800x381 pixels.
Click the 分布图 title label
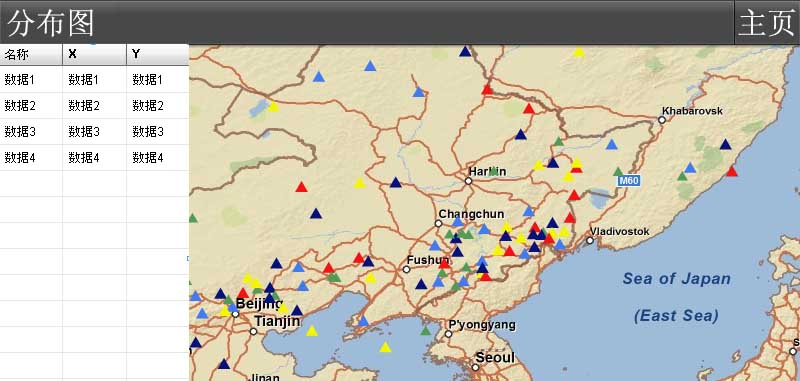51,23
